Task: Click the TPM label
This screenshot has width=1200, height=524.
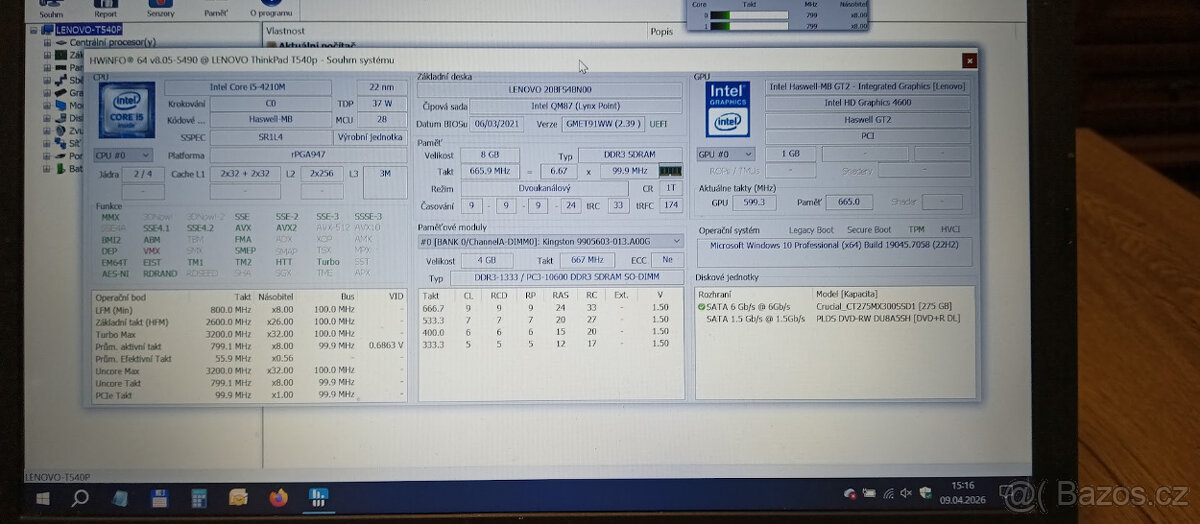Action: point(916,230)
